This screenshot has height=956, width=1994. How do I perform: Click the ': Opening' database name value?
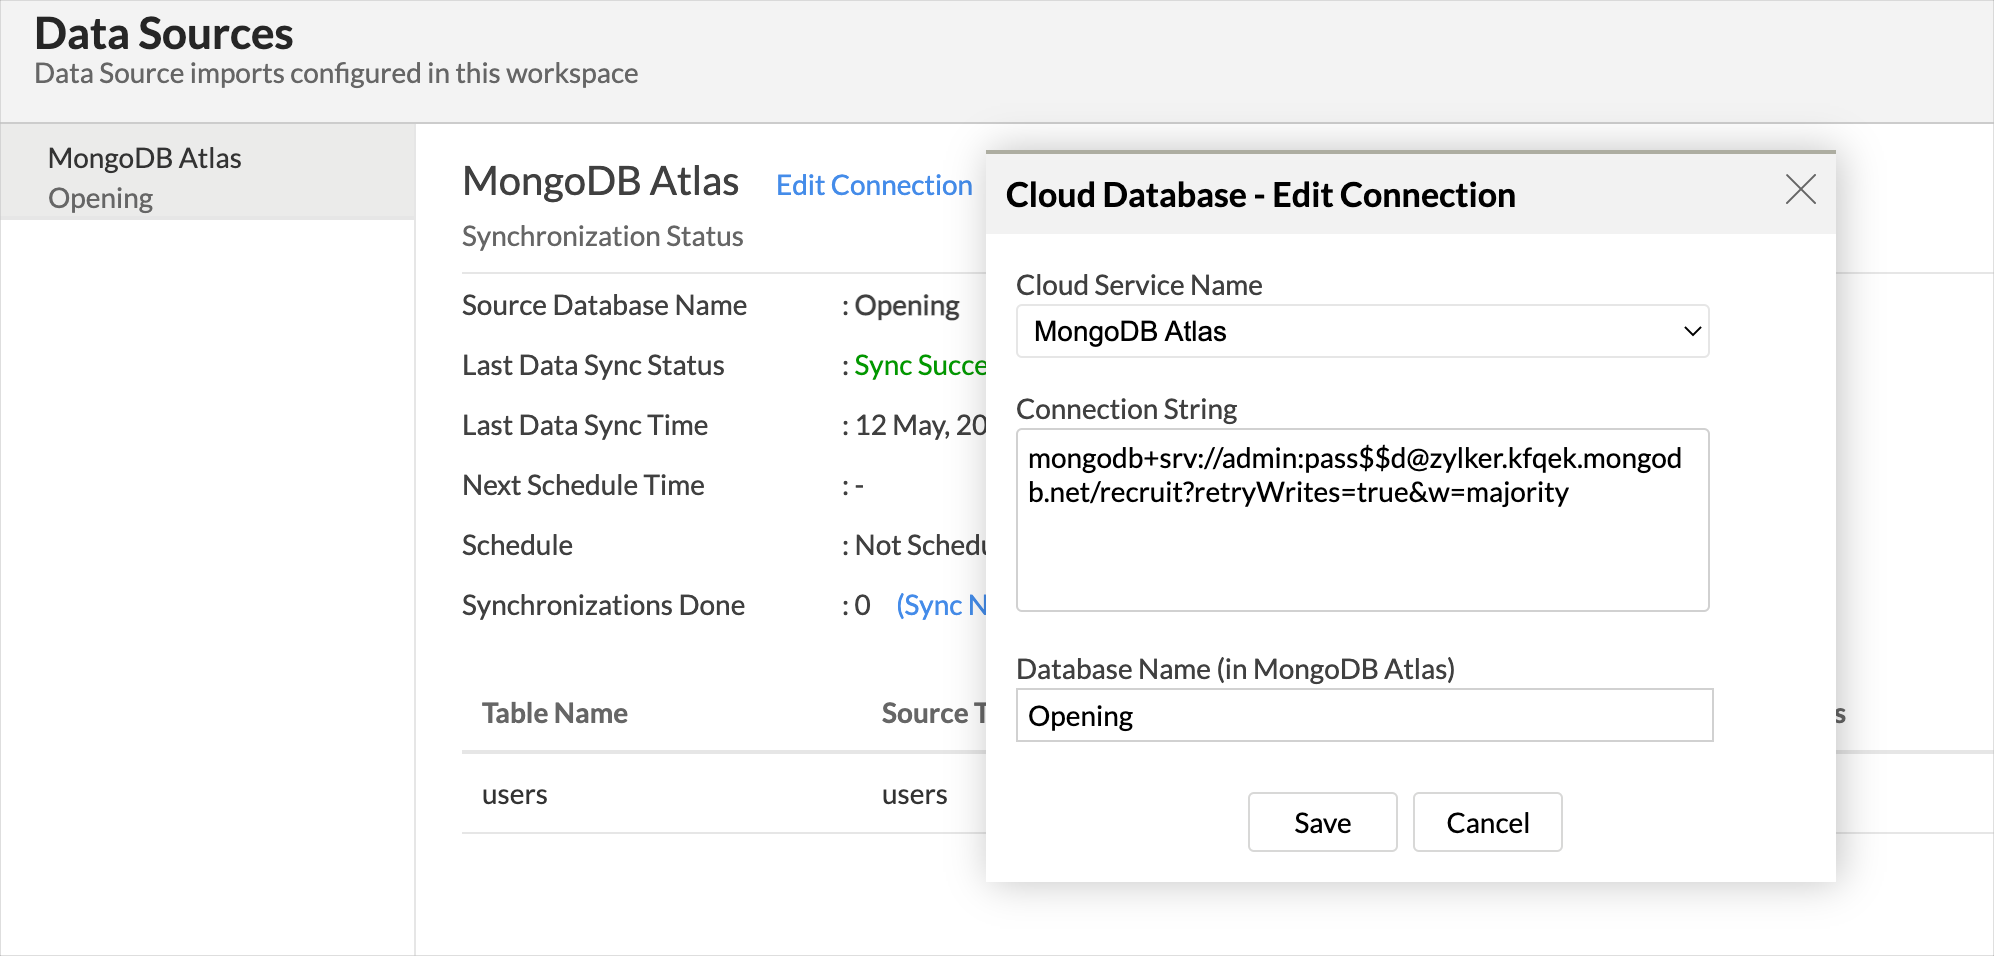pyautogui.click(x=900, y=305)
